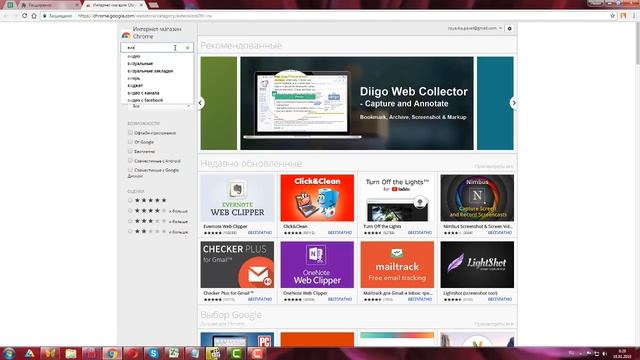The image size is (640, 360).
Task: Click БЕСПЛАТНО under Evernote Web Clipper
Action: (260, 233)
